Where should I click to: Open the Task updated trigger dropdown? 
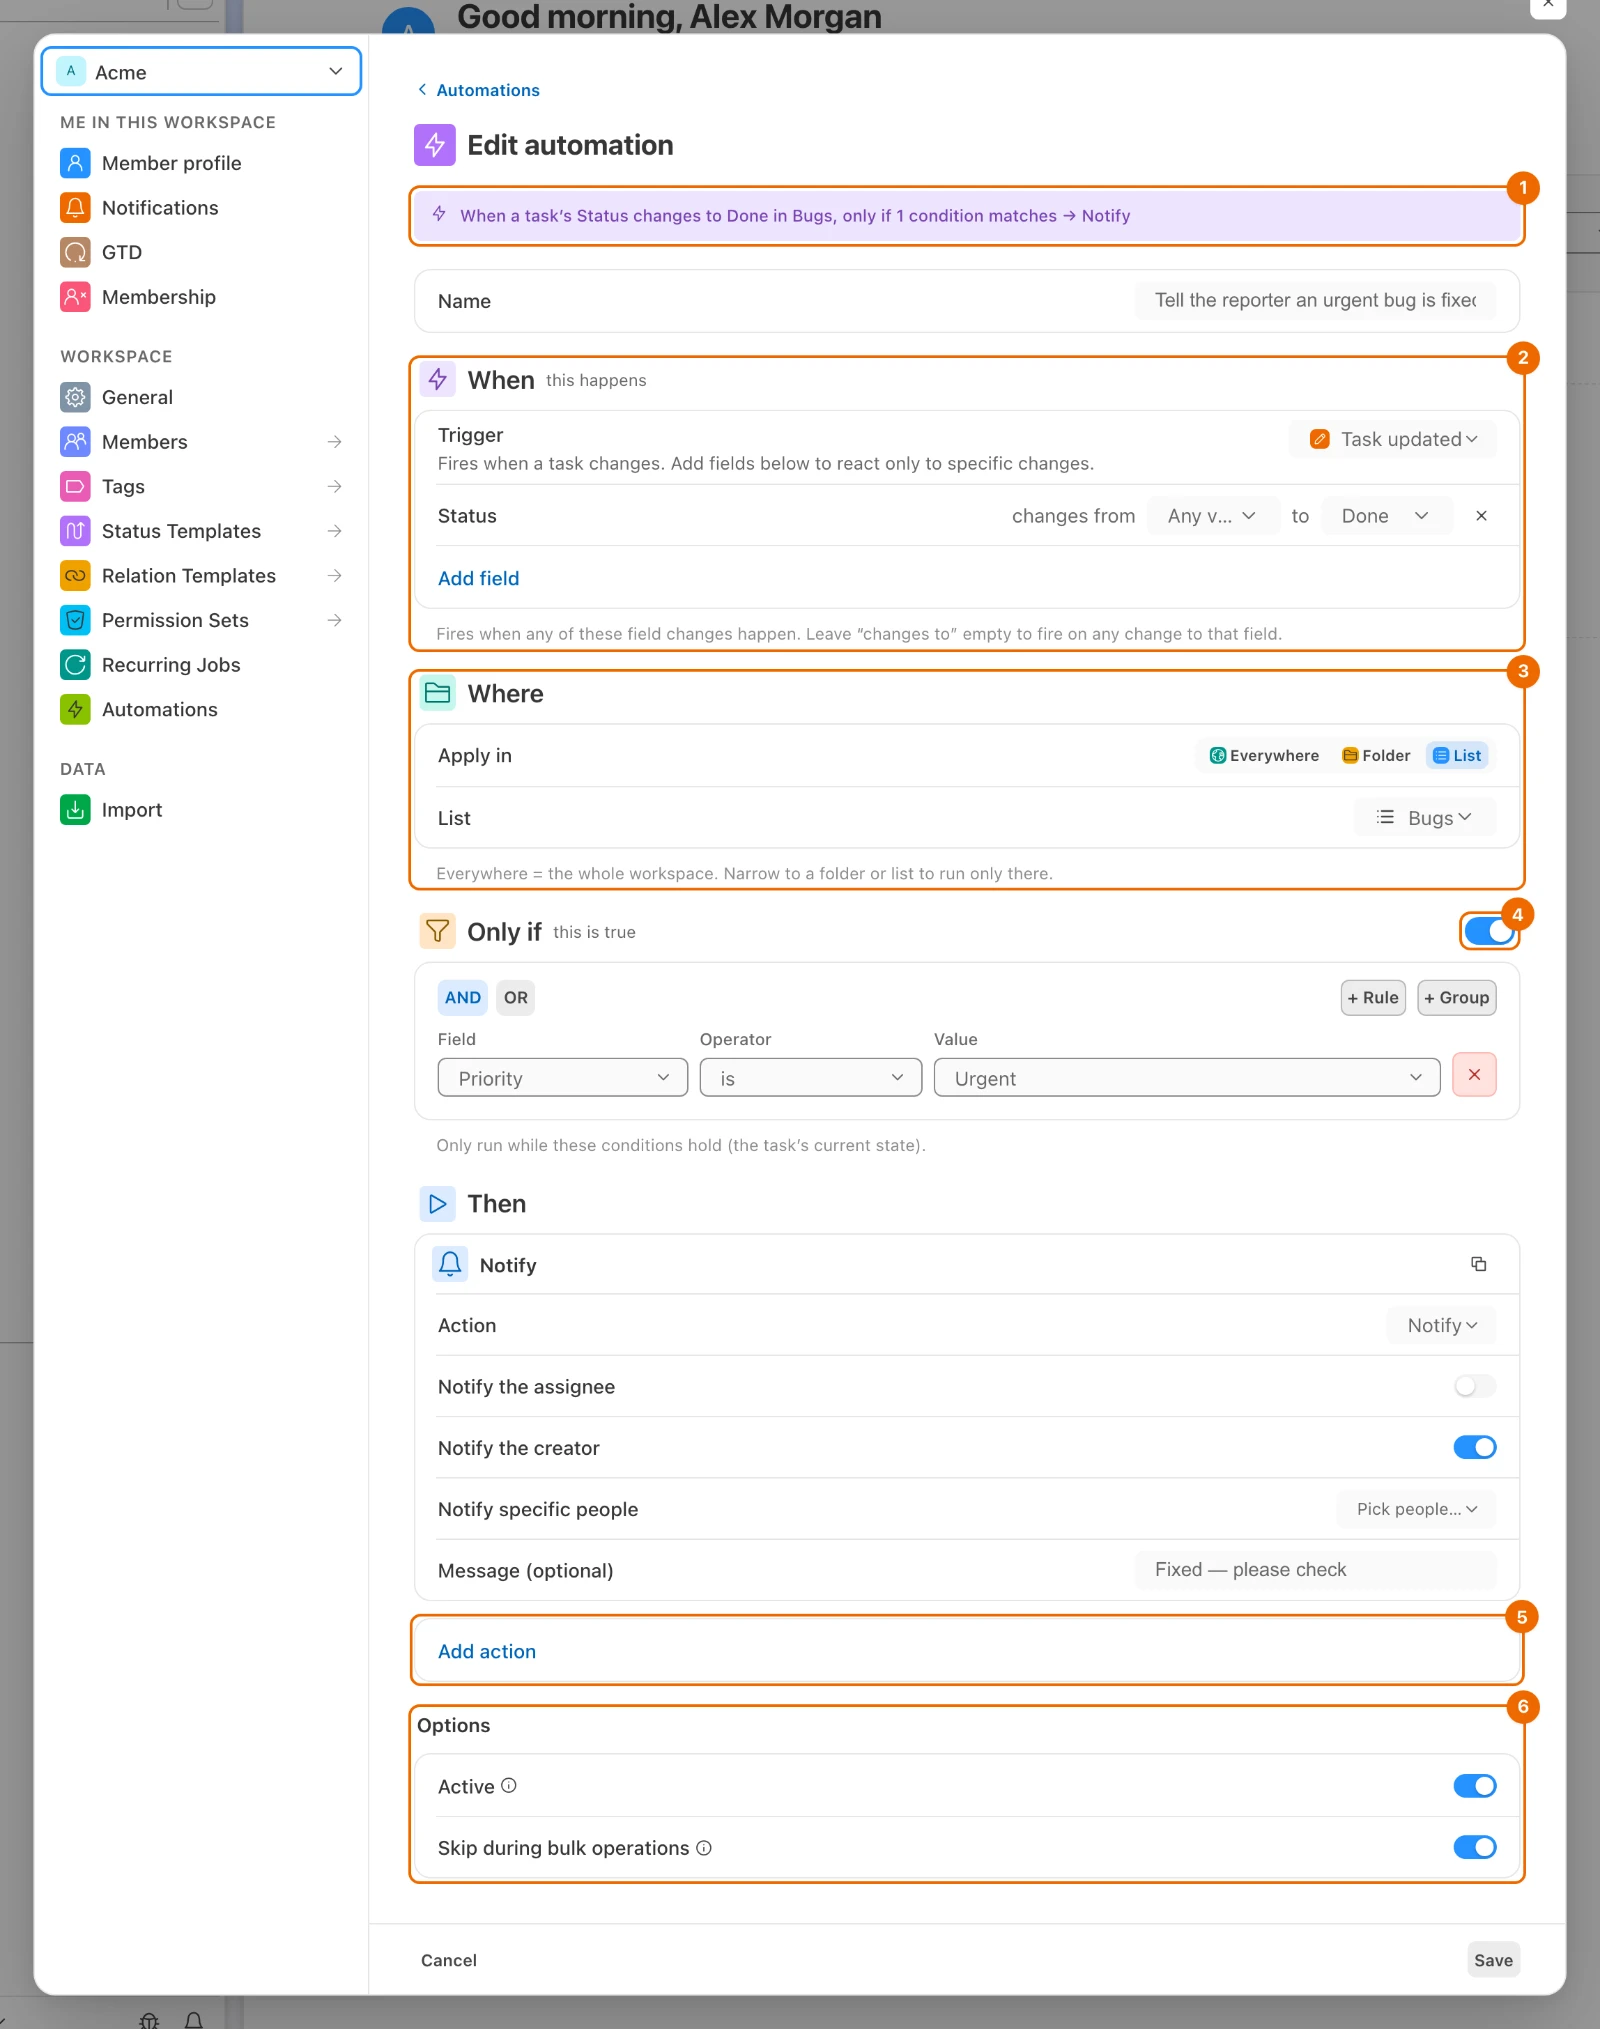click(1393, 439)
